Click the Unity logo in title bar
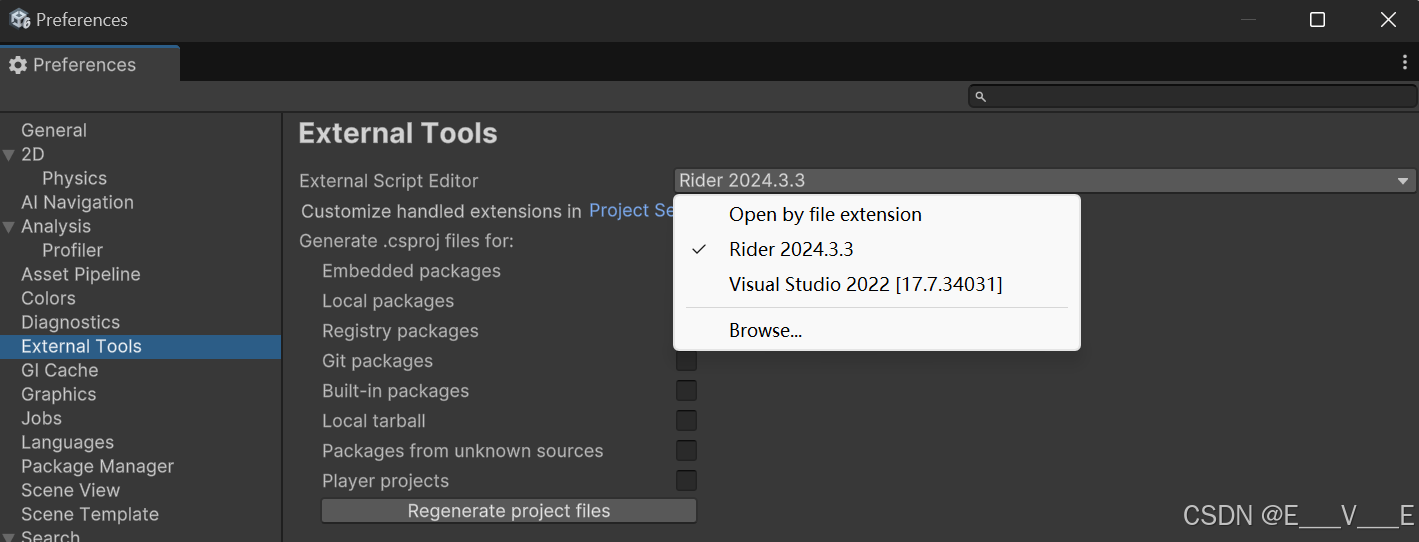The height and width of the screenshot is (542, 1419). coord(20,19)
